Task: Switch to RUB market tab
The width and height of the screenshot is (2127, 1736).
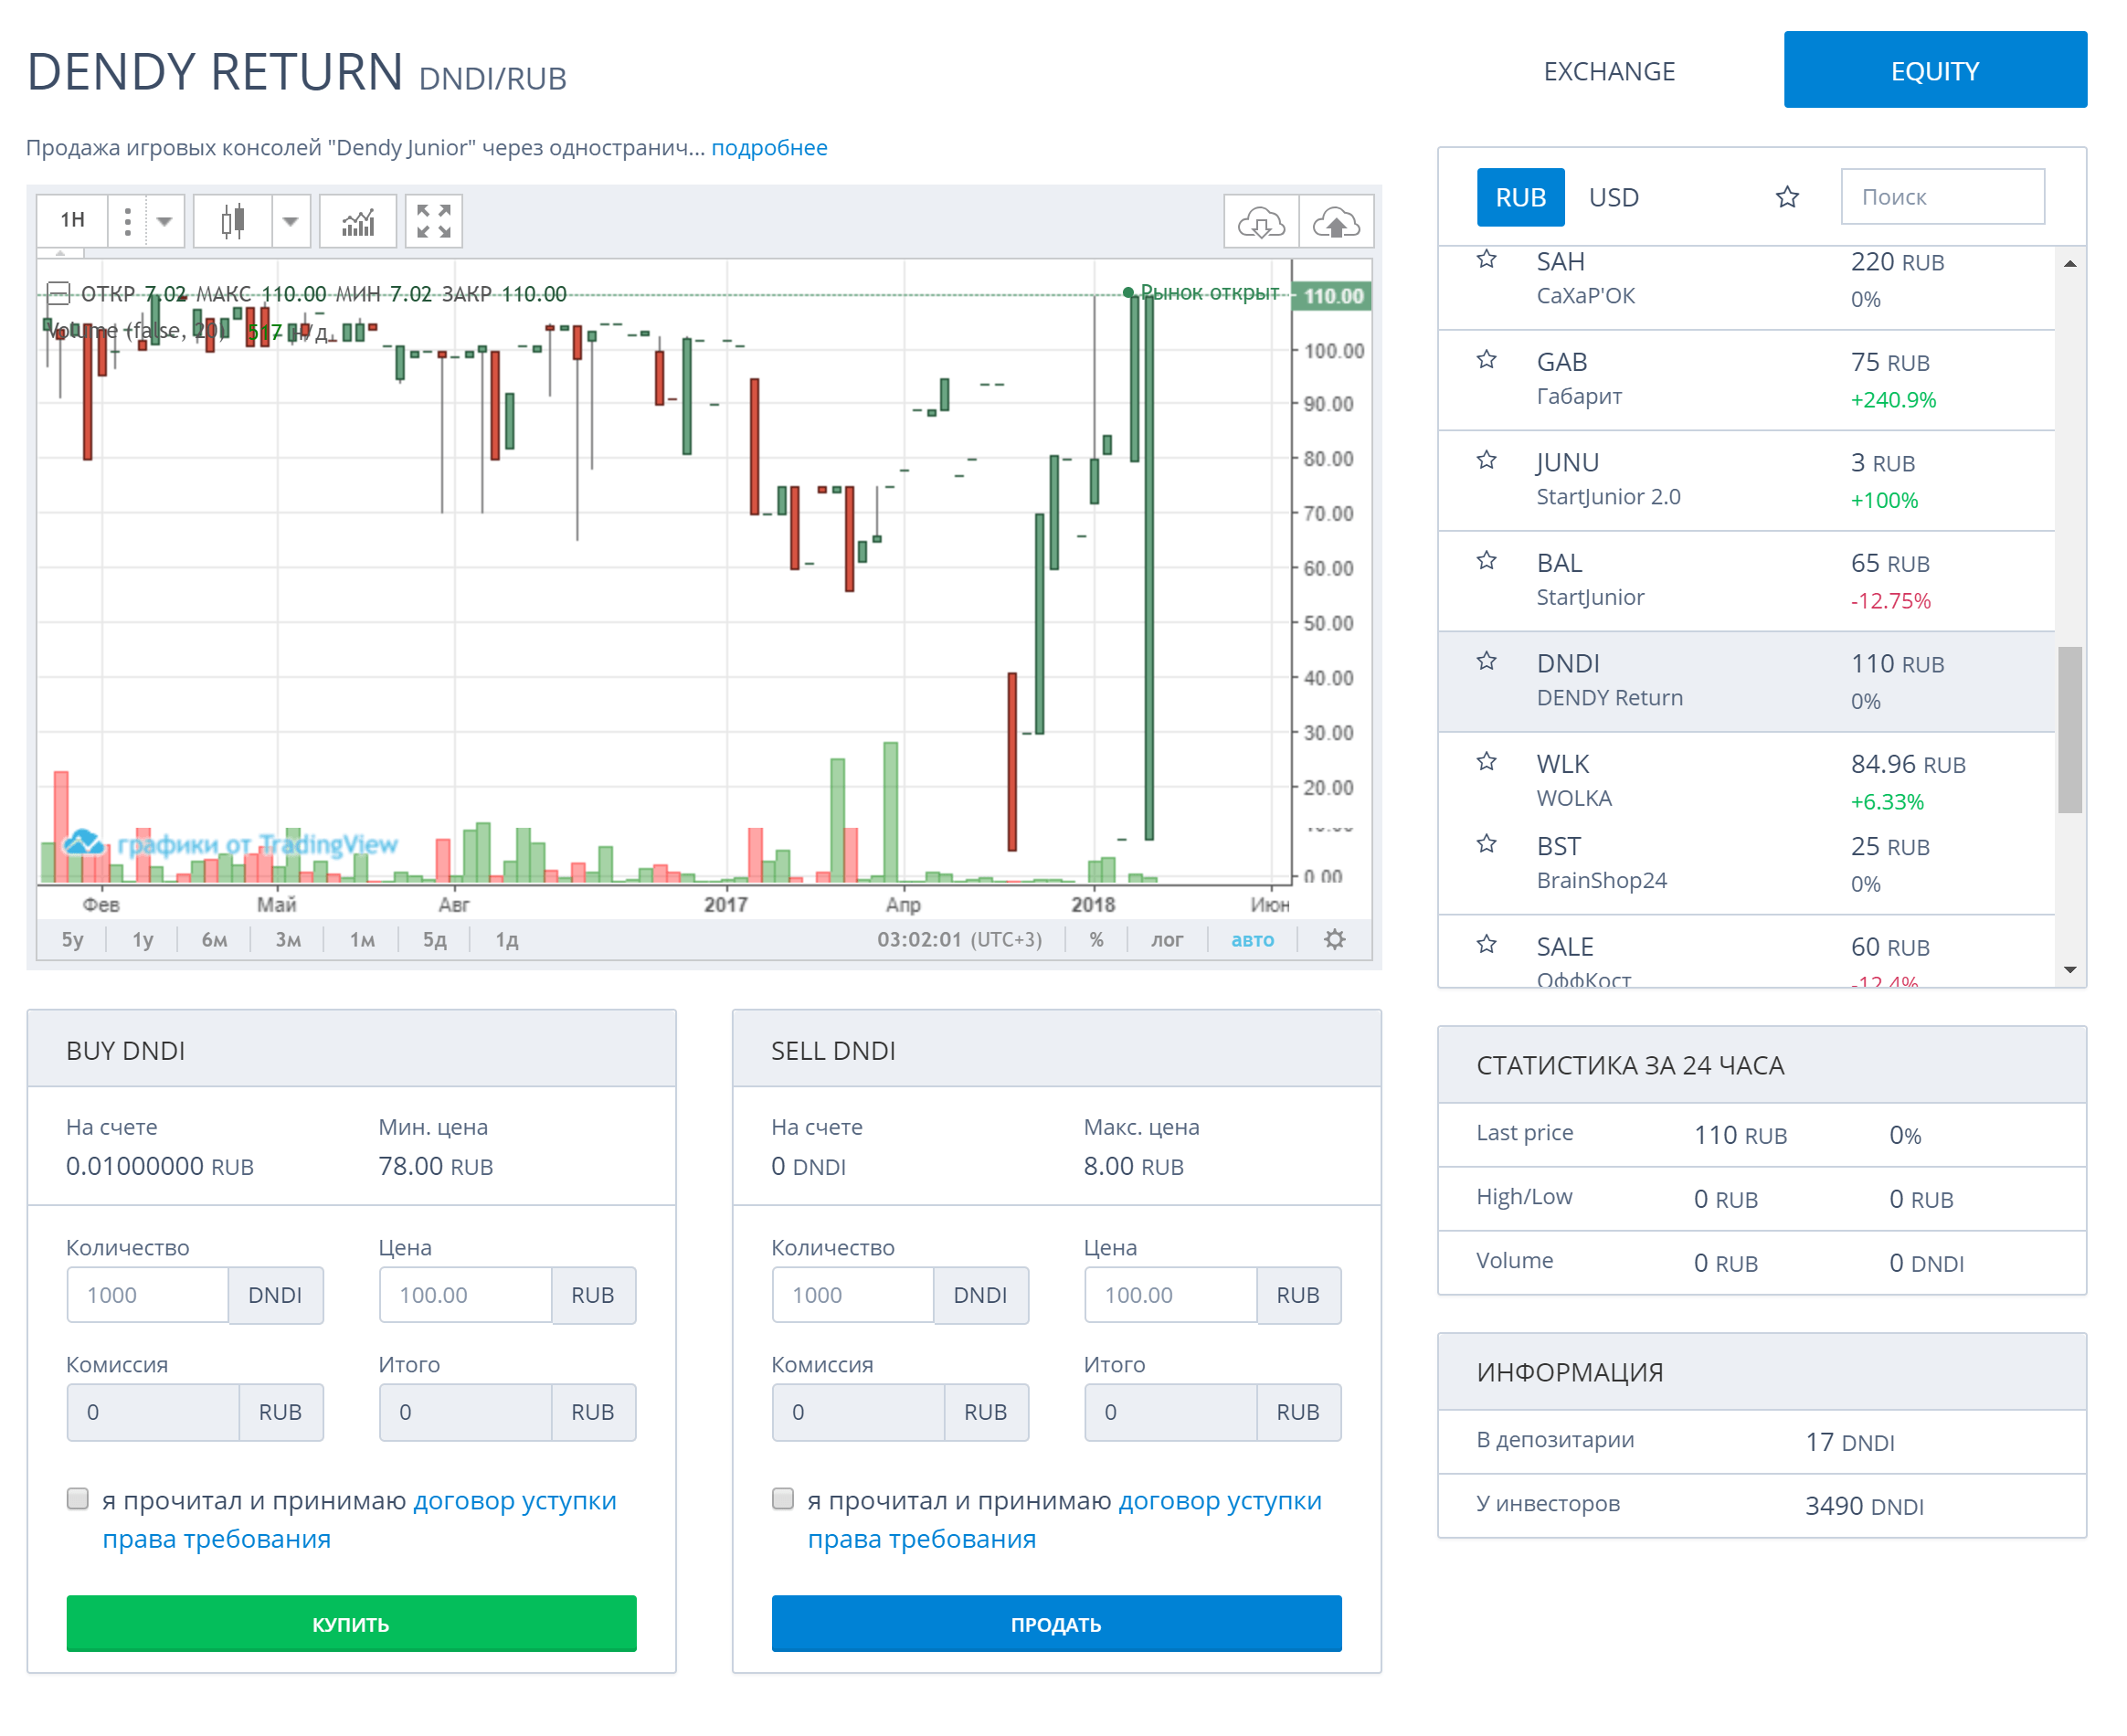Action: (1522, 198)
